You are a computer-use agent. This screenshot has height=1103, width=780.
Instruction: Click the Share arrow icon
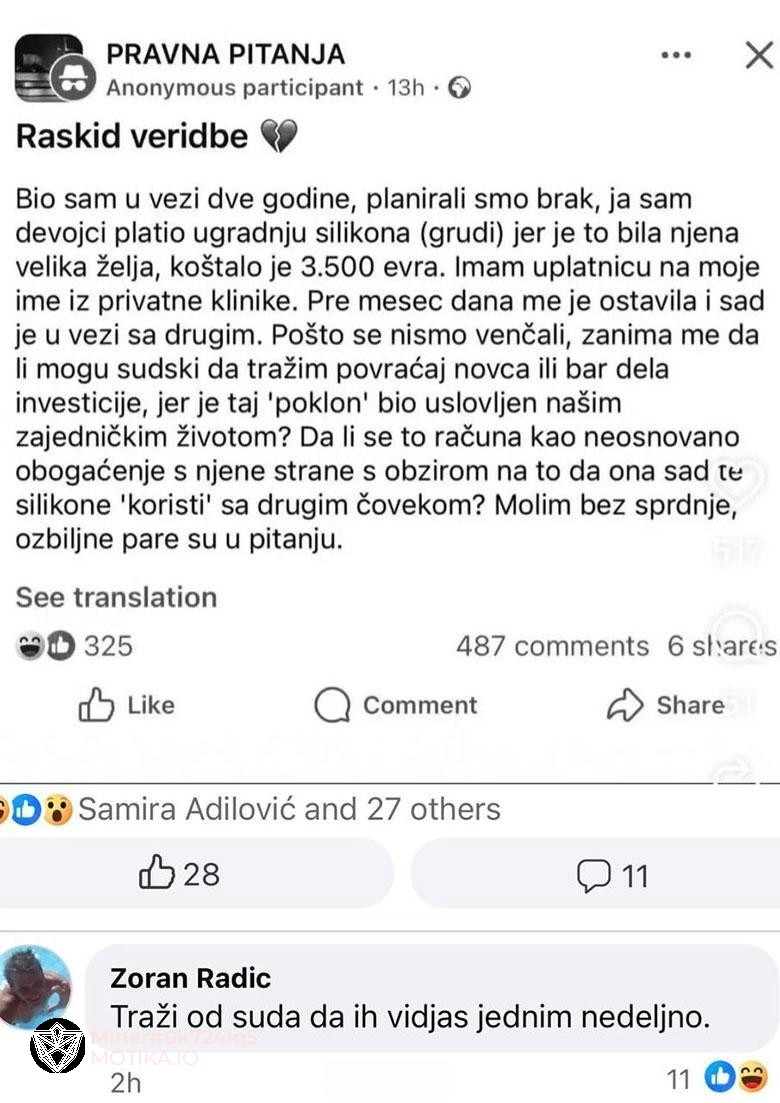pos(624,705)
